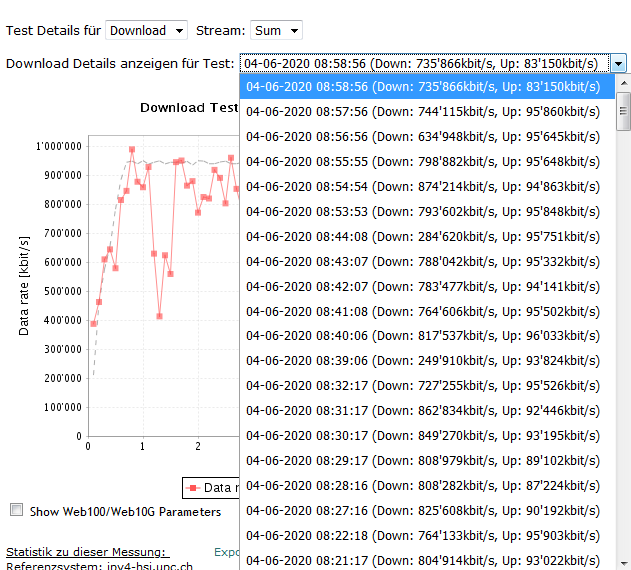Collapse the test selection dropdown arrow
Viewport: 631px width, 570px height.
coord(619,64)
